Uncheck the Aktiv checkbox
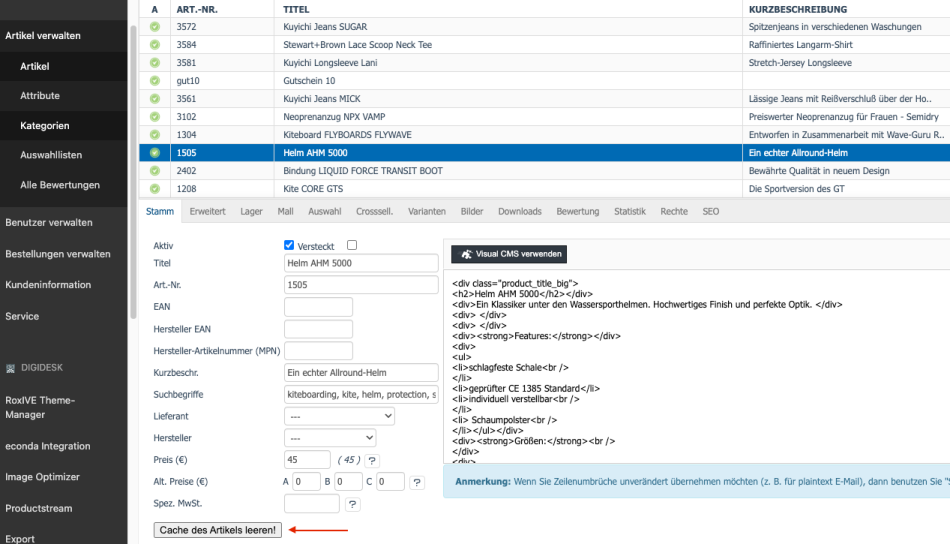 point(289,245)
